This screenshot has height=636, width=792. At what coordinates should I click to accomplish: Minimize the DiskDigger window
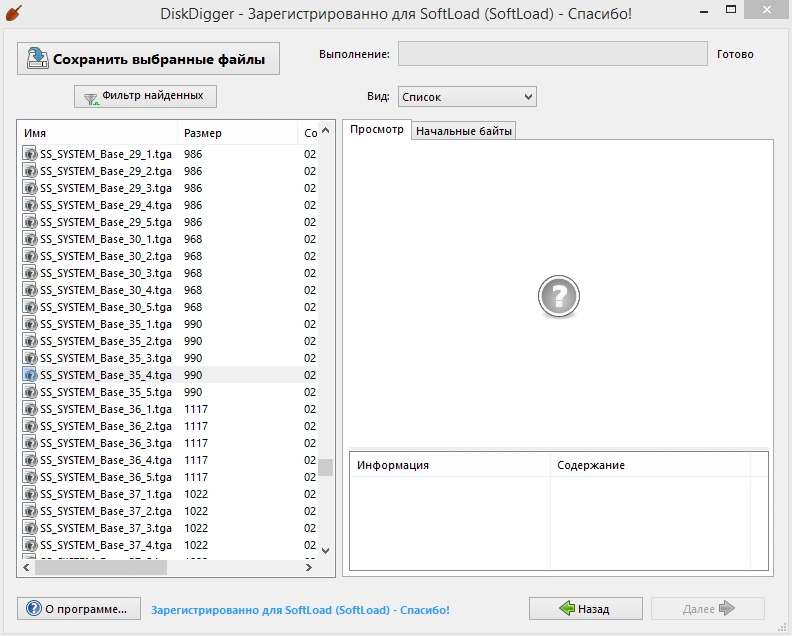704,10
